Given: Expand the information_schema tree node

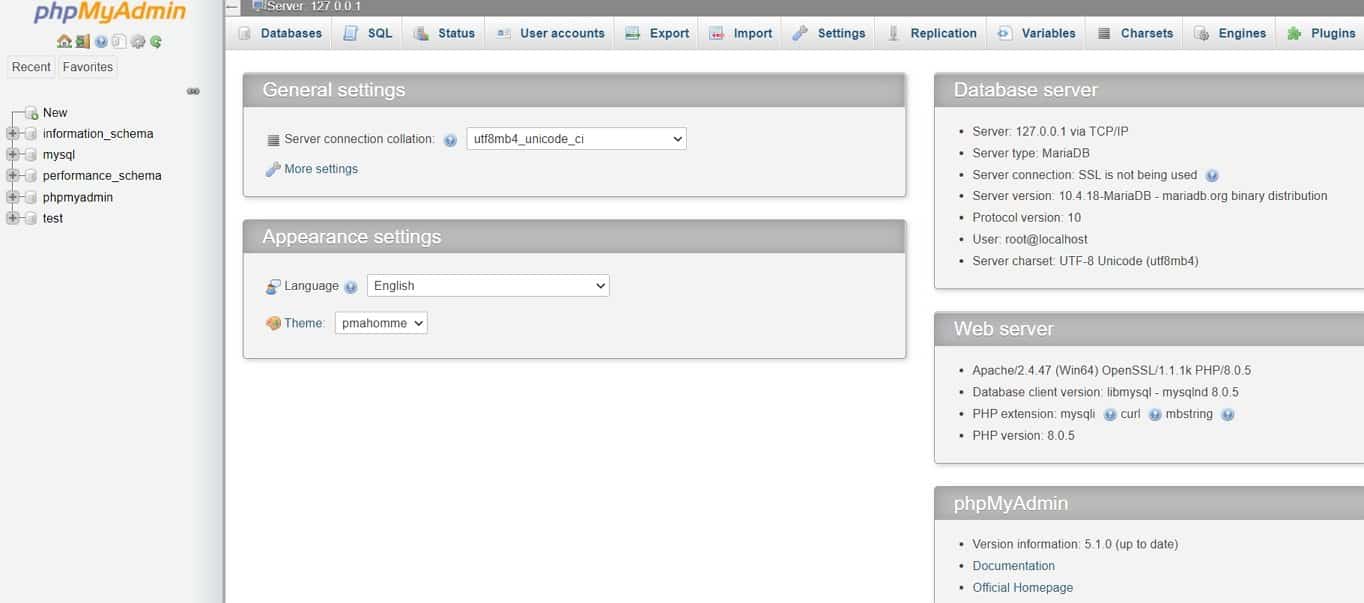Looking at the screenshot, I should pos(13,134).
